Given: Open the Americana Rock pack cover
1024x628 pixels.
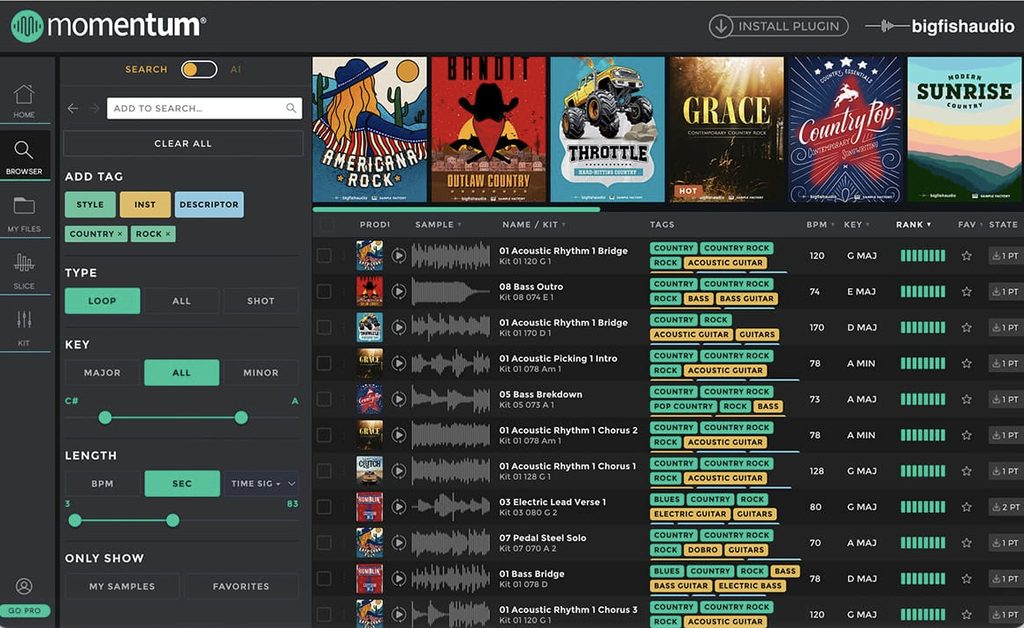Looking at the screenshot, I should pos(370,129).
